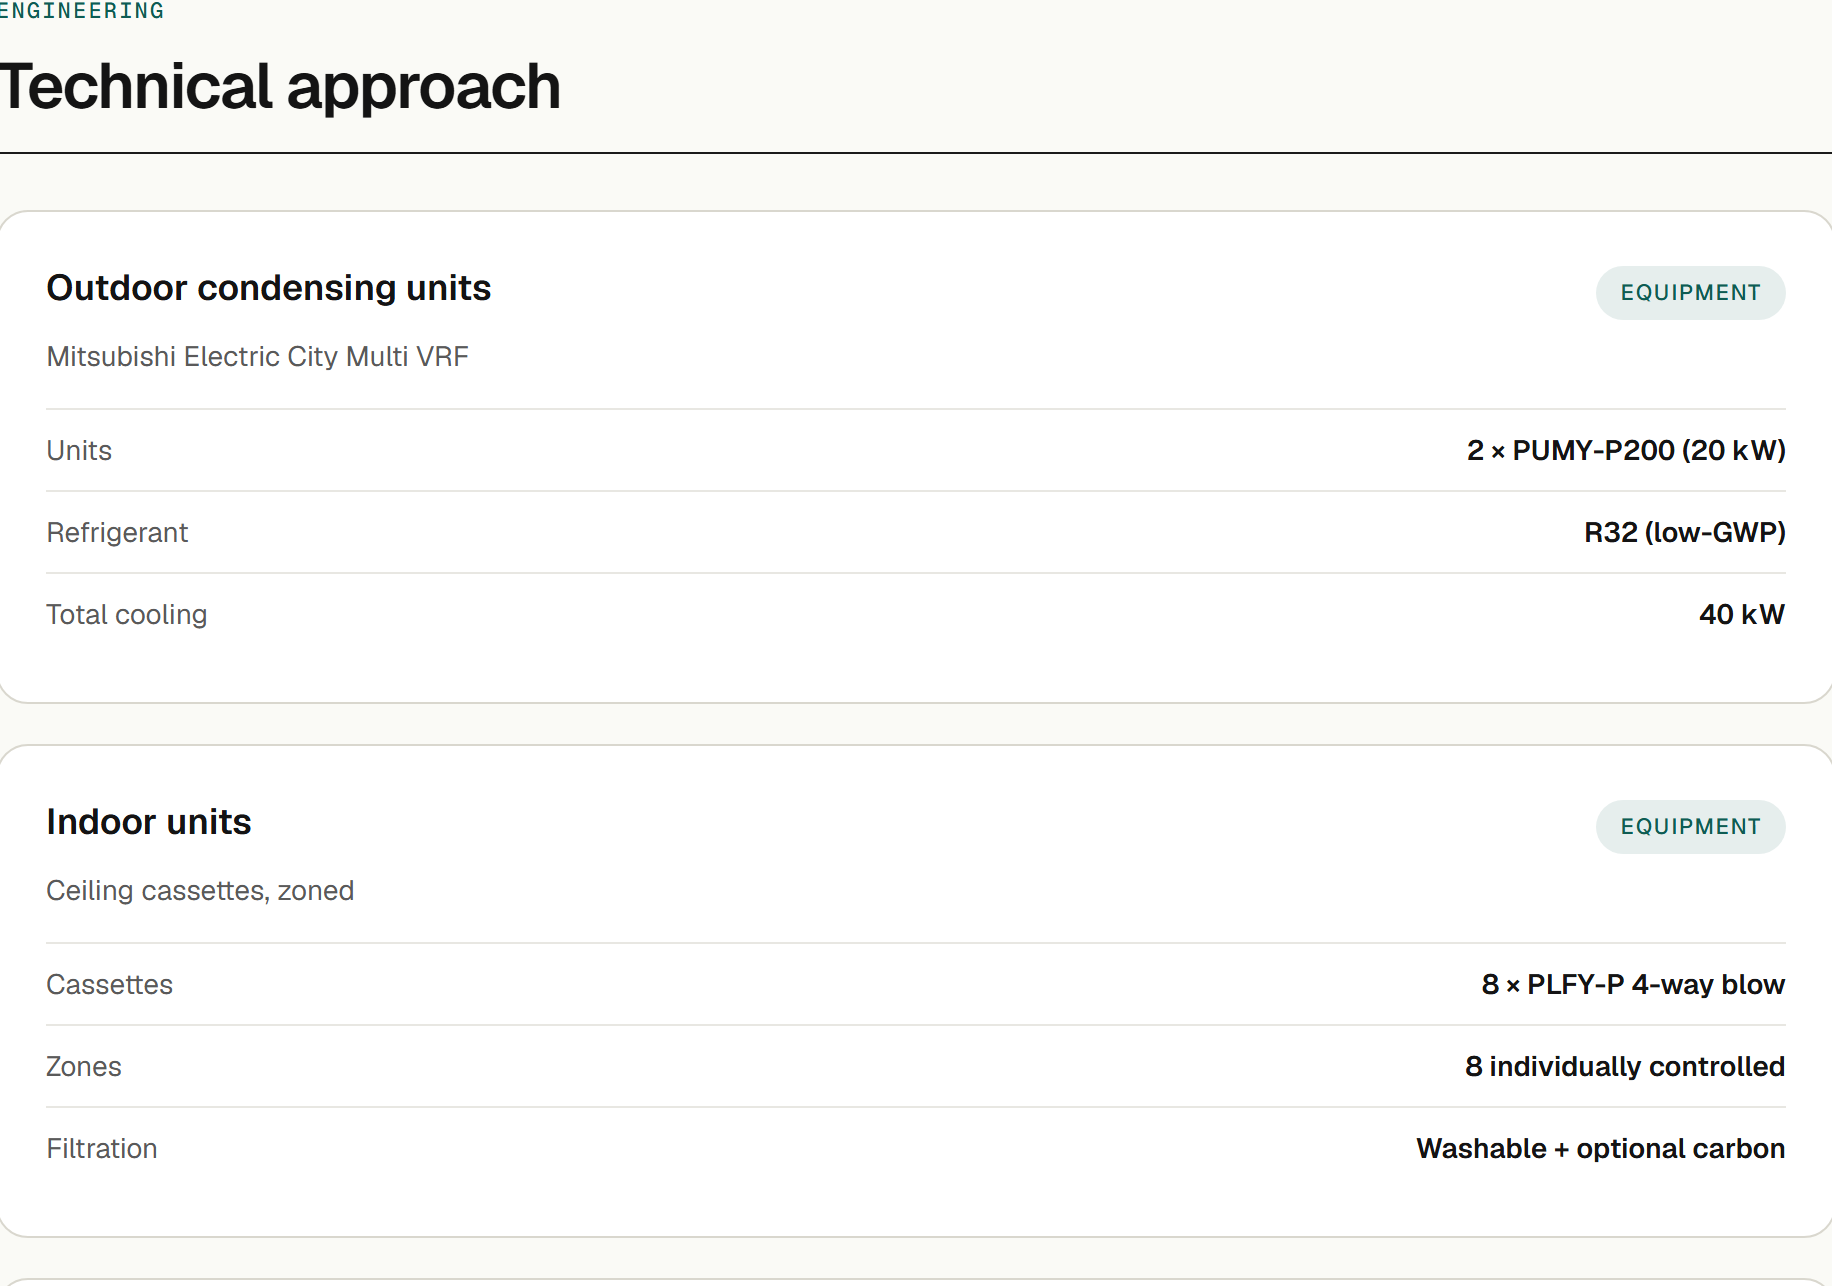Click the 40 kW total cooling value
Viewport: 1832px width, 1286px height.
[1742, 615]
